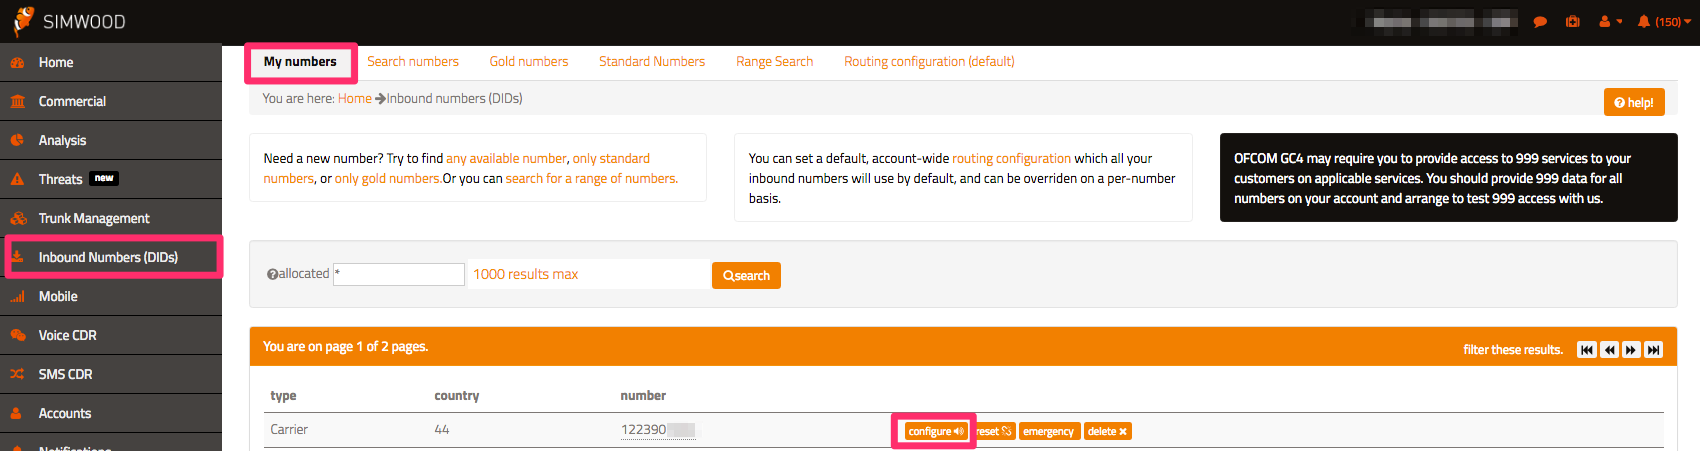This screenshot has width=1700, height=451.
Task: Open the 'routing configuration' link
Action: pos(1011,158)
